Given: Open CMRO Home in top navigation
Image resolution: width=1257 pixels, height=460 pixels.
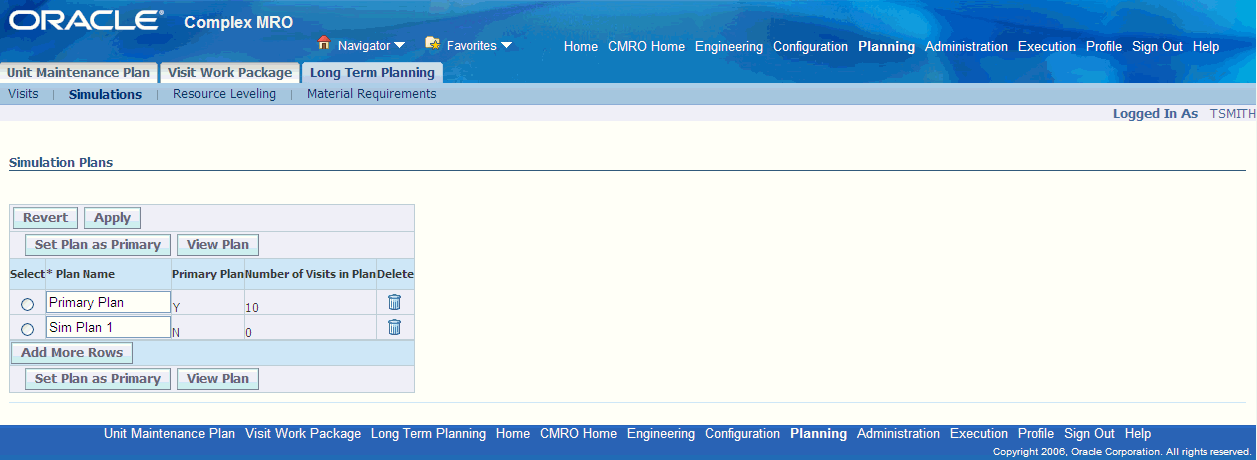Looking at the screenshot, I should (x=646, y=47).
